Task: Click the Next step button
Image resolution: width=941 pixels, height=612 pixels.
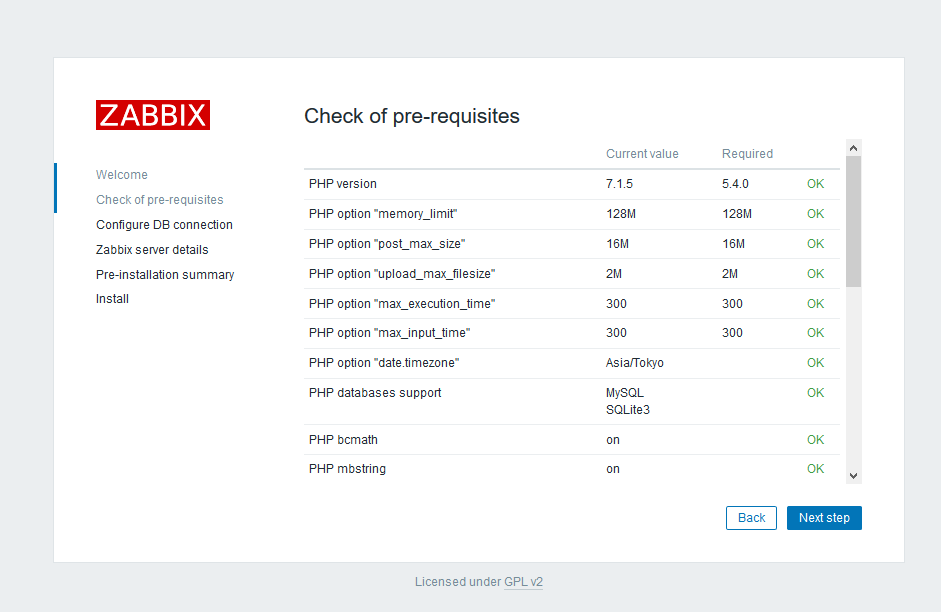Action: click(824, 518)
